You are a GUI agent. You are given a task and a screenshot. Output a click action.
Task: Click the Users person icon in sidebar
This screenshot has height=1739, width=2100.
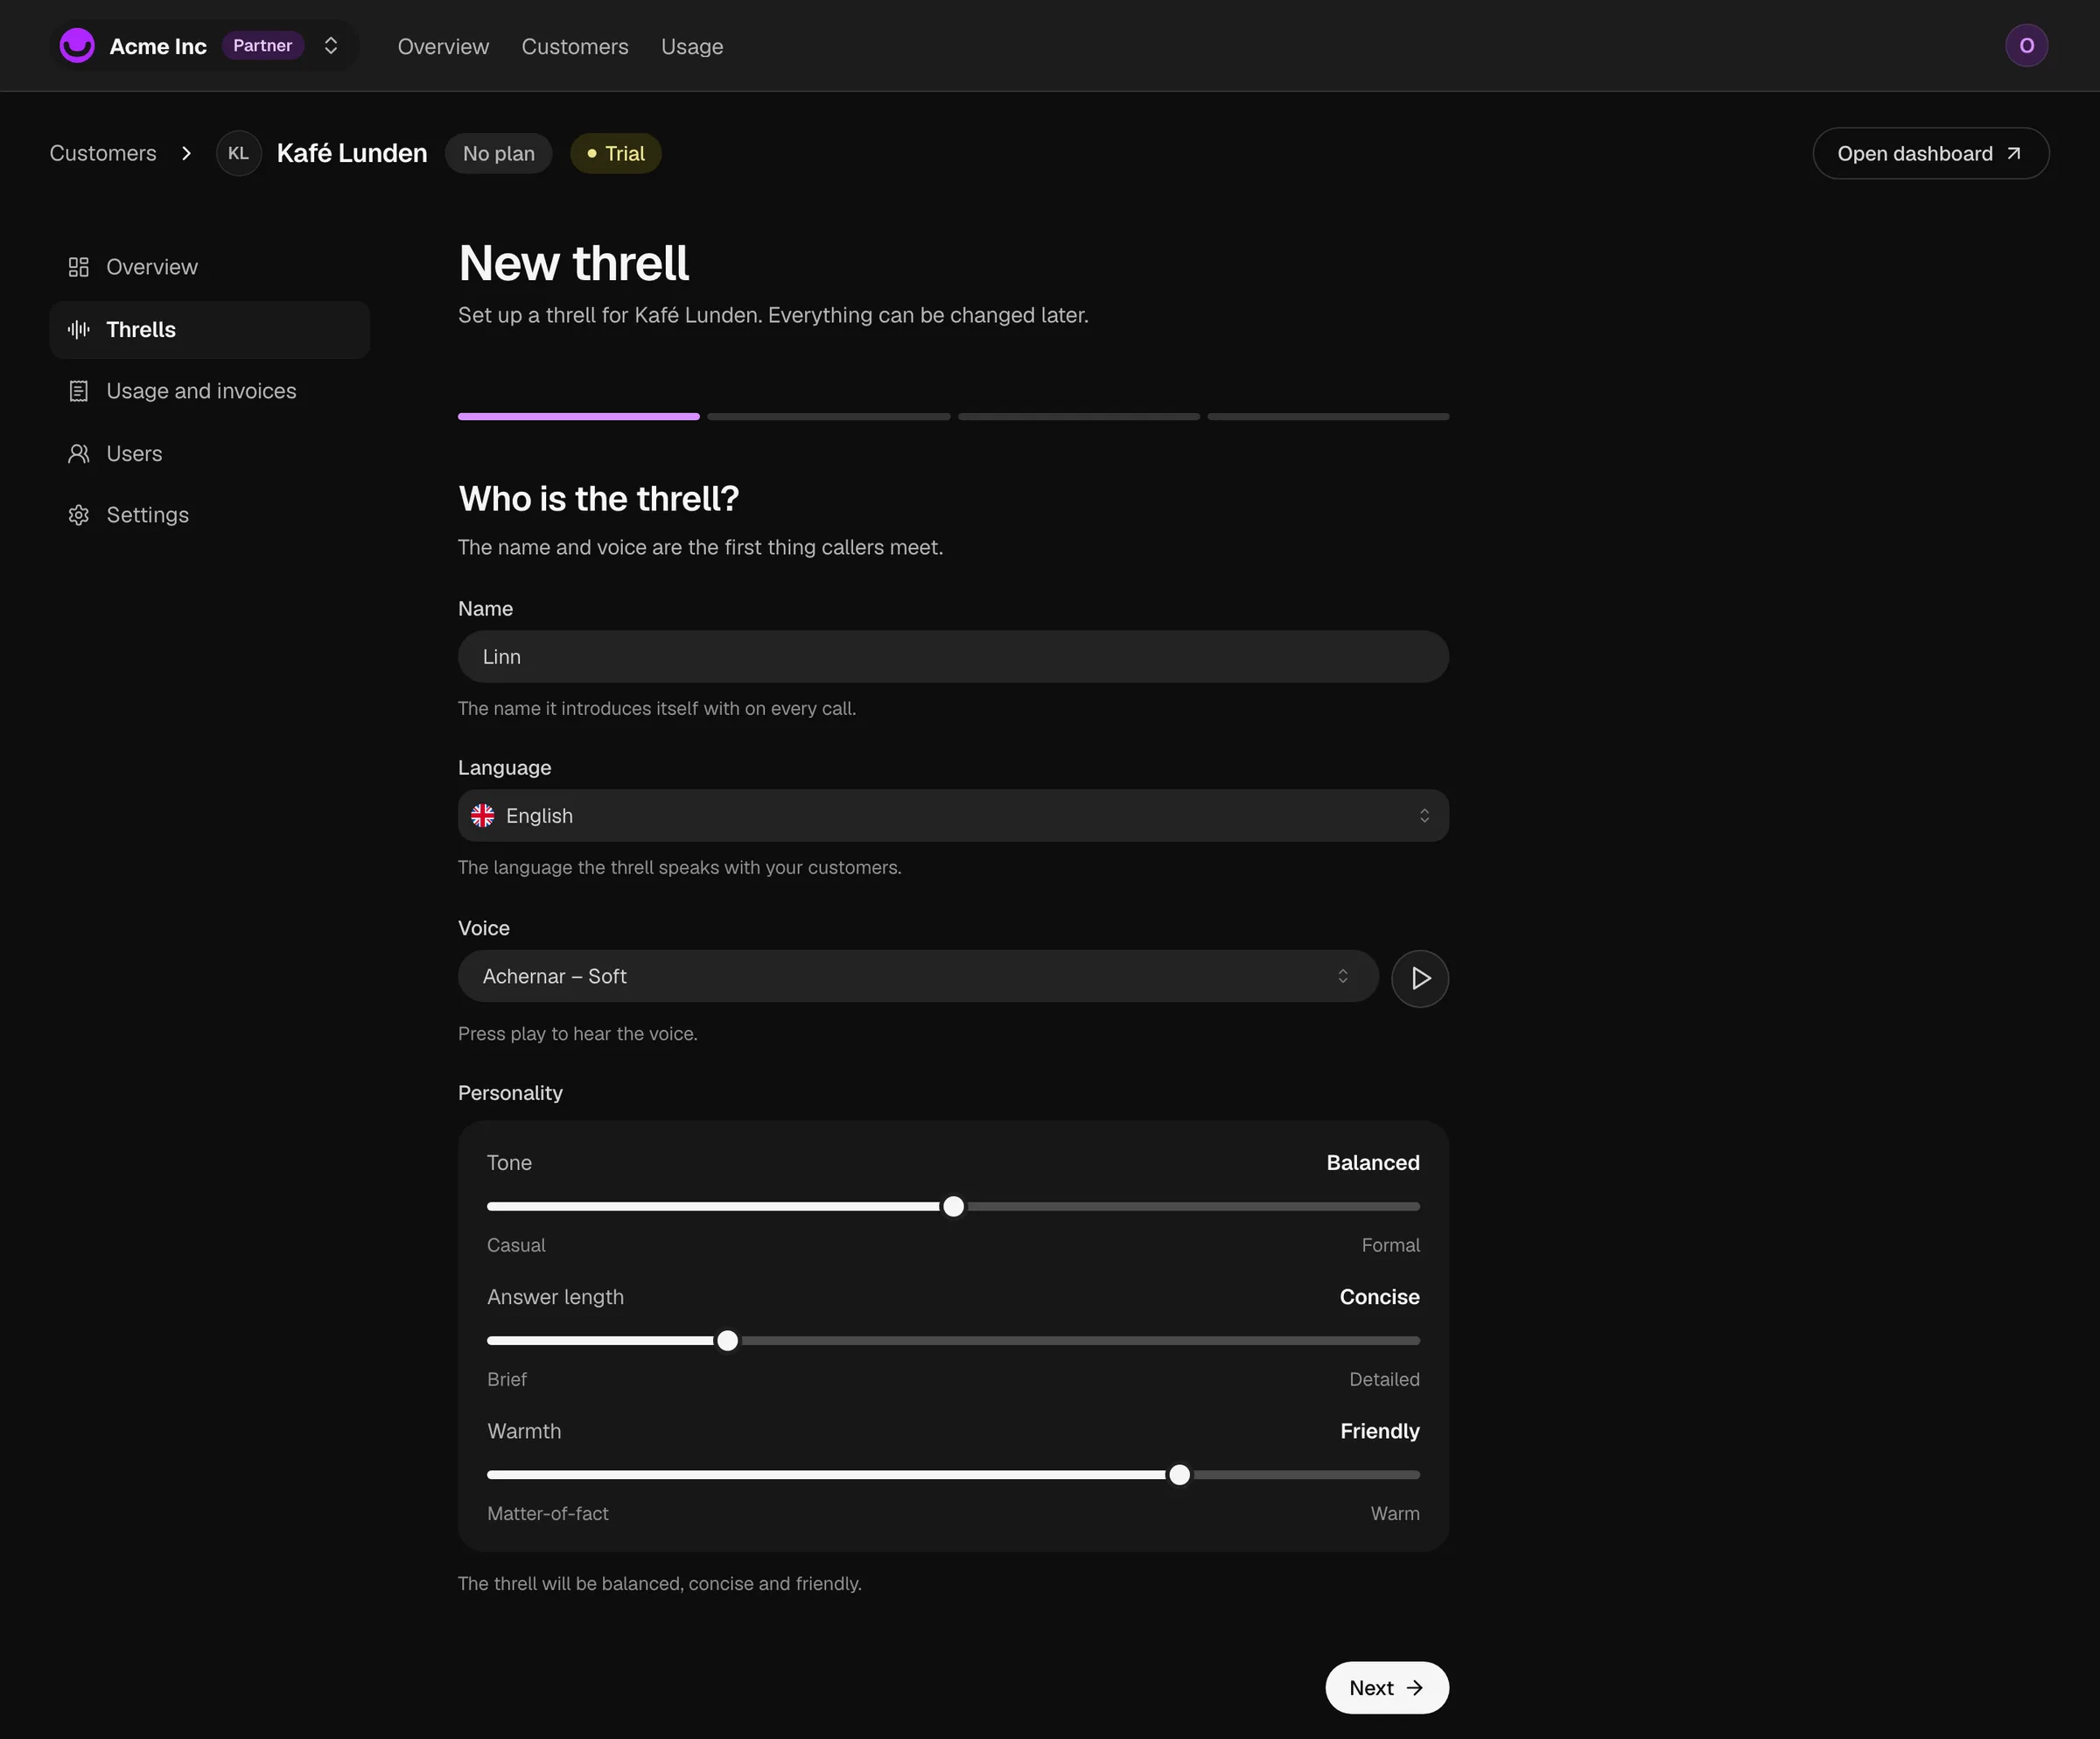pos(78,453)
